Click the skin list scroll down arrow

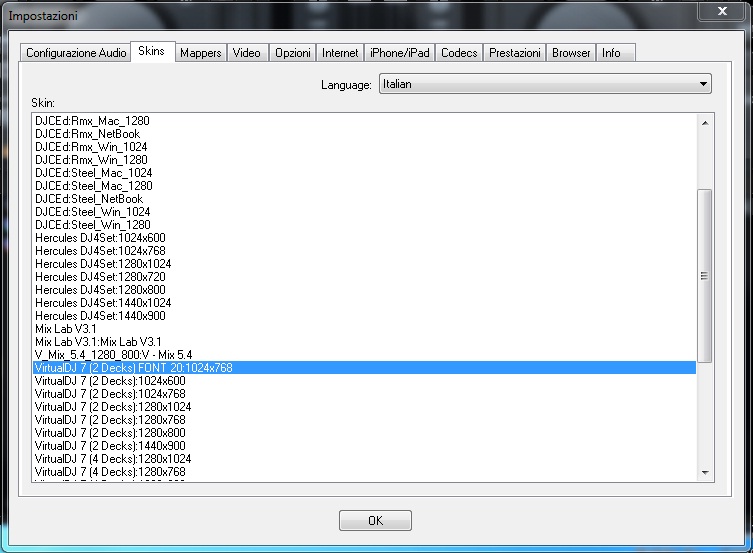(704, 472)
